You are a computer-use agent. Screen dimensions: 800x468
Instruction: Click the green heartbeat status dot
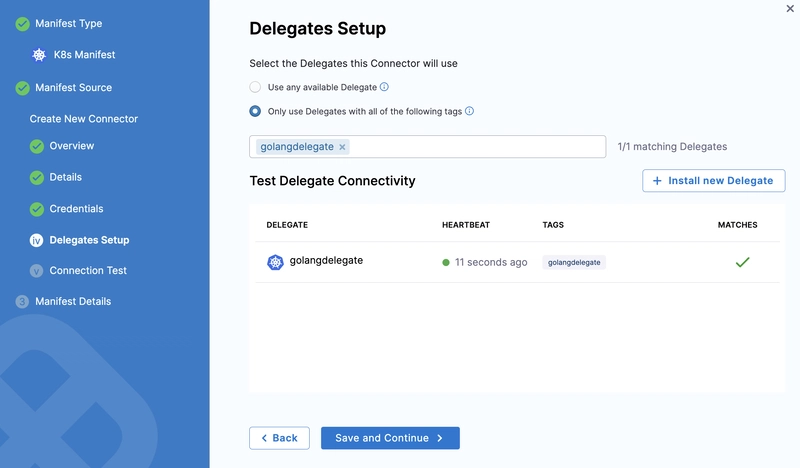[x=446, y=262]
